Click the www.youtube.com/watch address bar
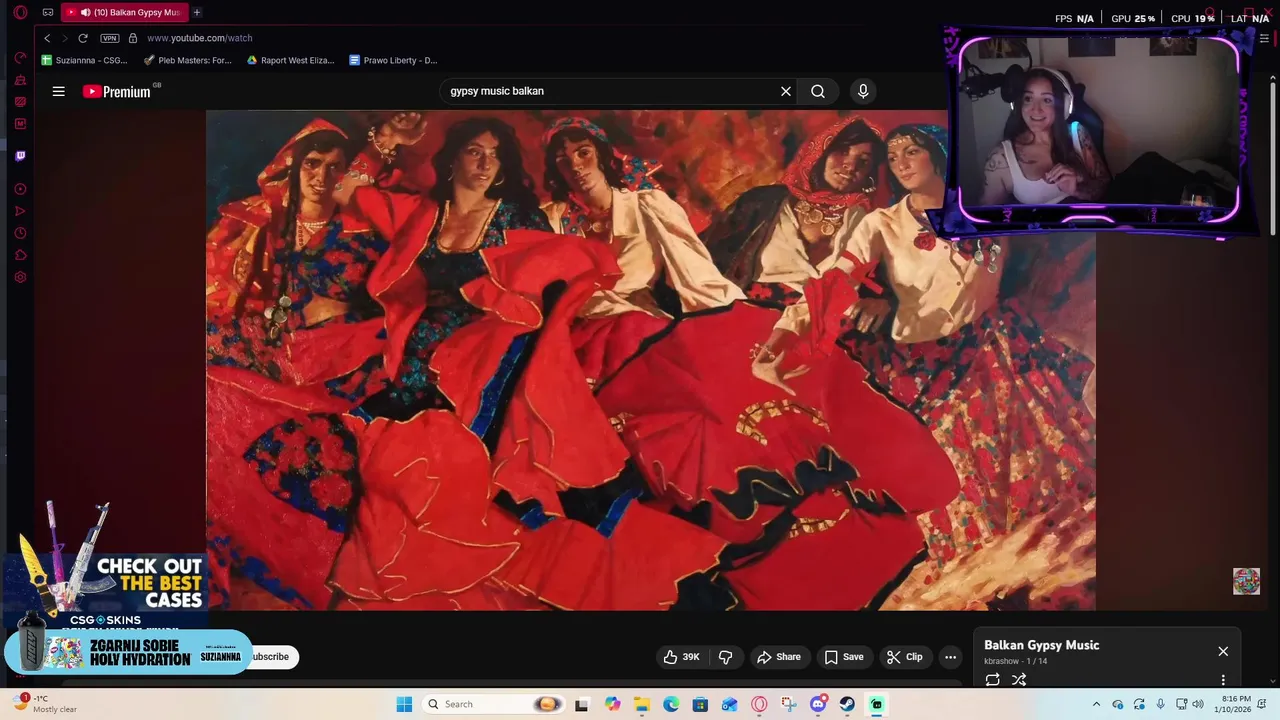 [x=199, y=38]
